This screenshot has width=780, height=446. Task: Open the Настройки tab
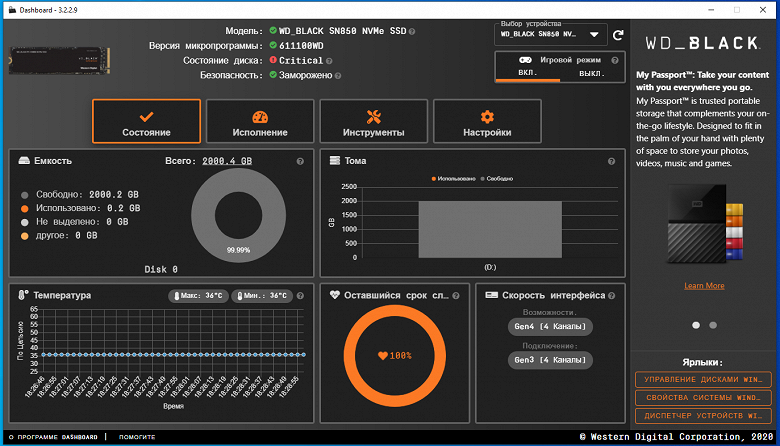point(487,121)
